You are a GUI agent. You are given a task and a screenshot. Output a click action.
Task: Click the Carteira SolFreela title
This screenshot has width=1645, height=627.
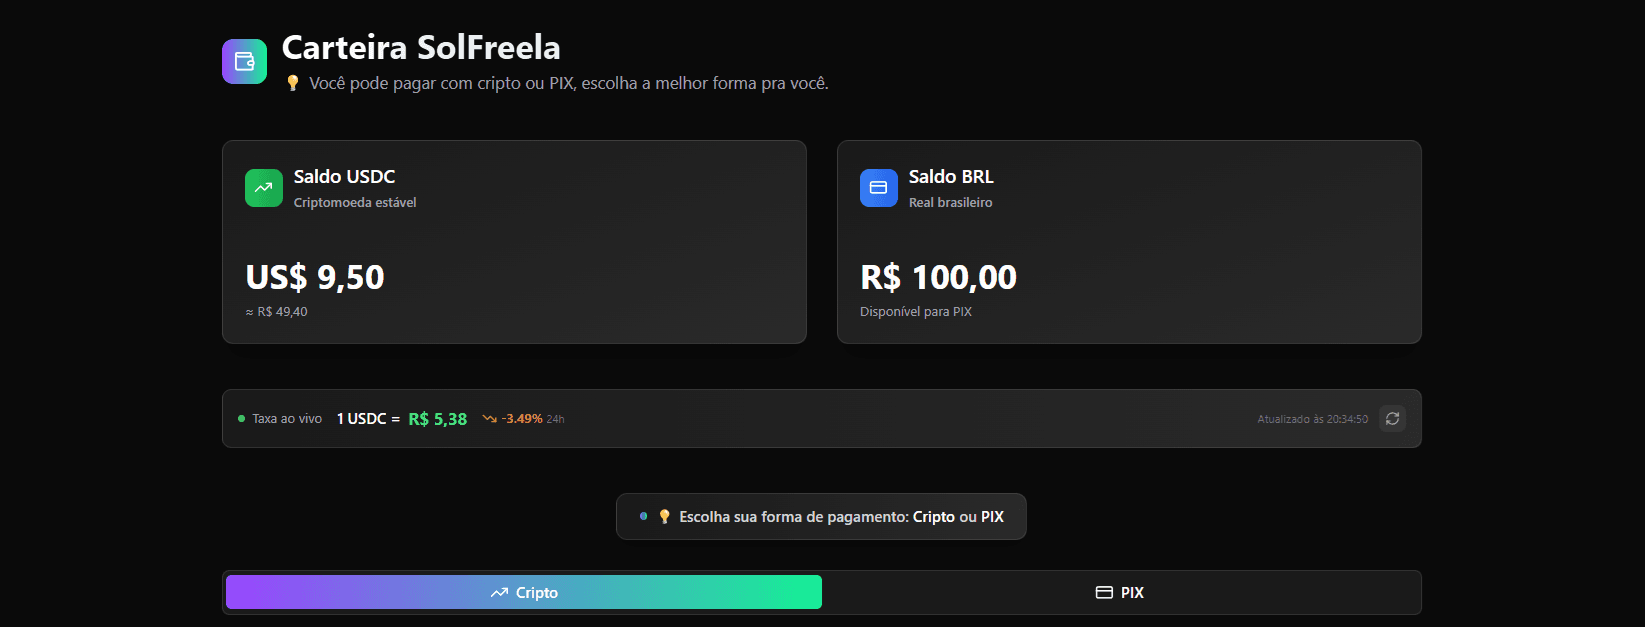[x=421, y=47]
